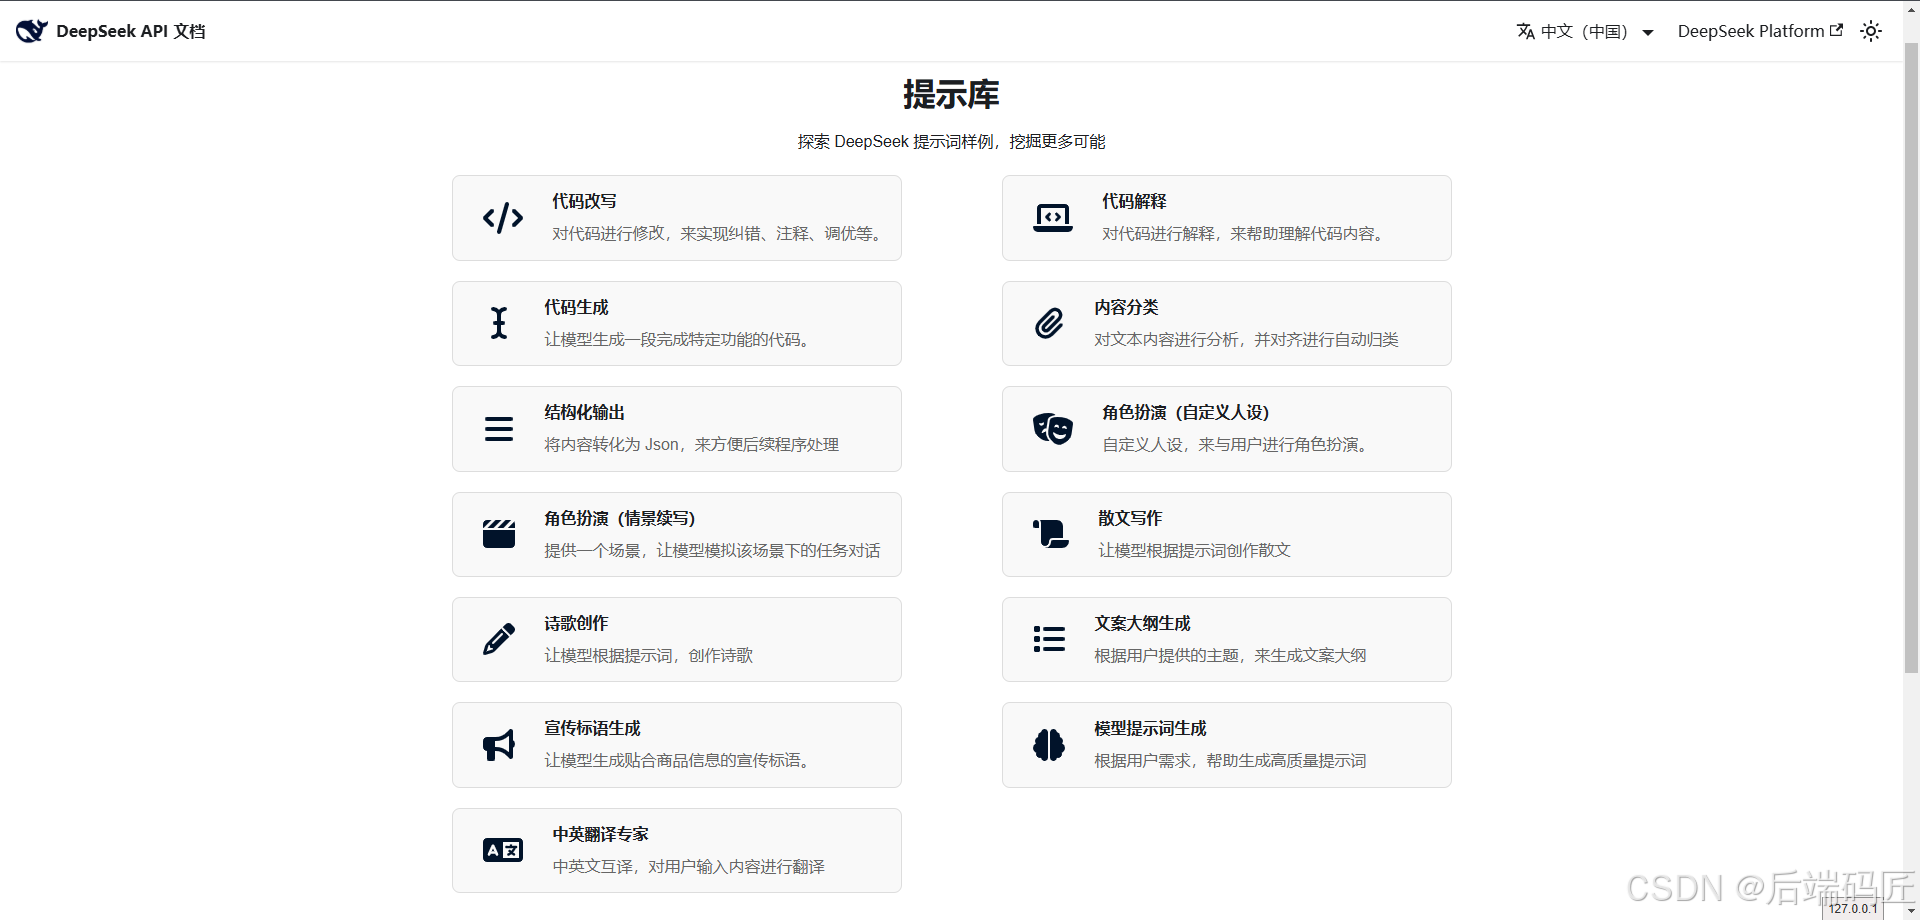This screenshot has width=1920, height=920.
Task: Click the scroll icon for 散文写作
Action: (1051, 534)
